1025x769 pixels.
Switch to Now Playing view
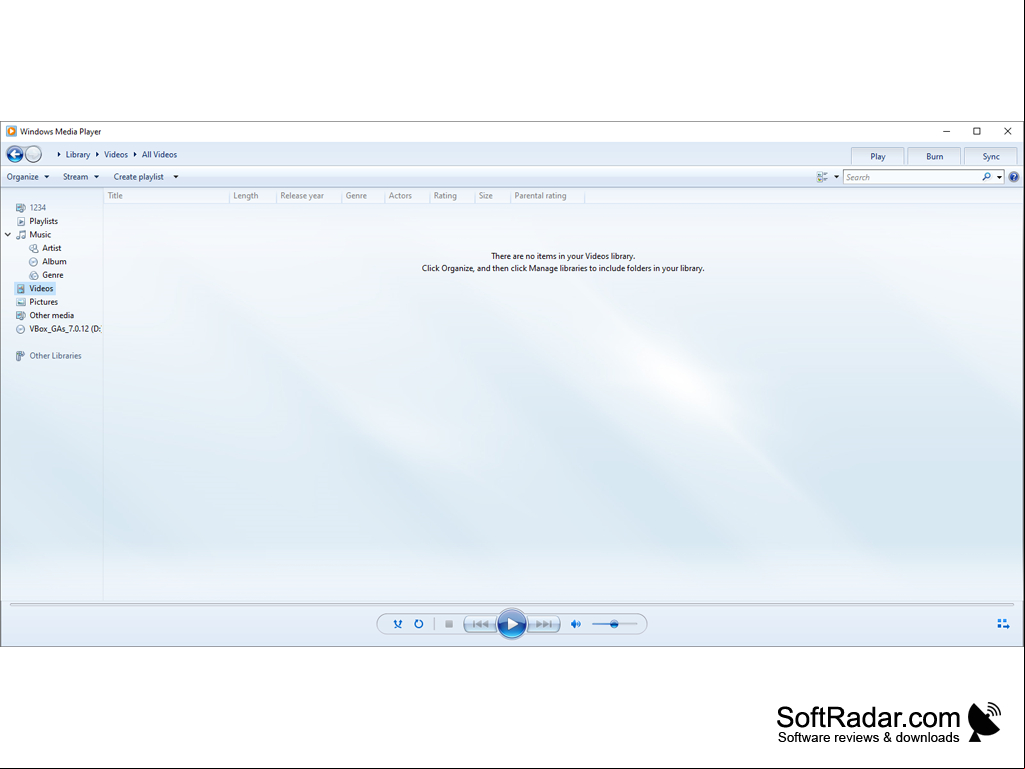1003,624
